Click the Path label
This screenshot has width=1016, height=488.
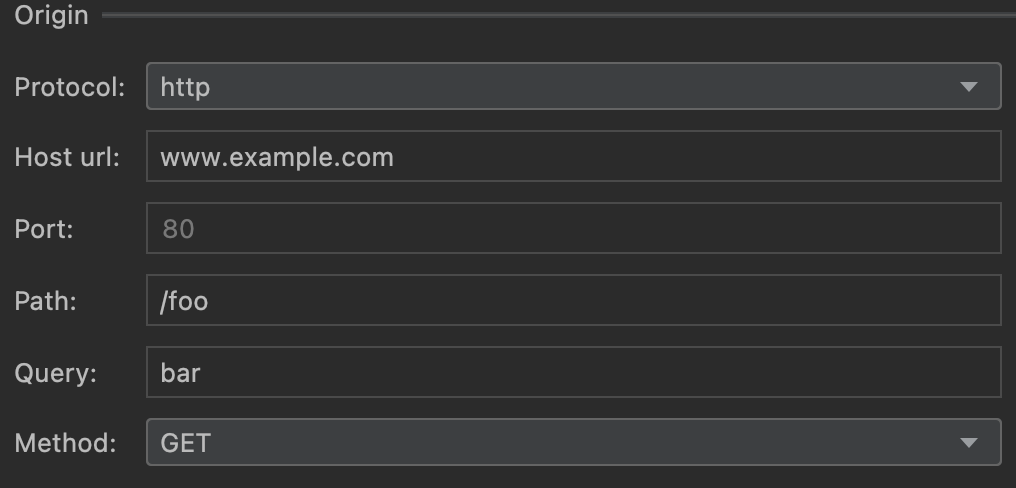coord(46,301)
